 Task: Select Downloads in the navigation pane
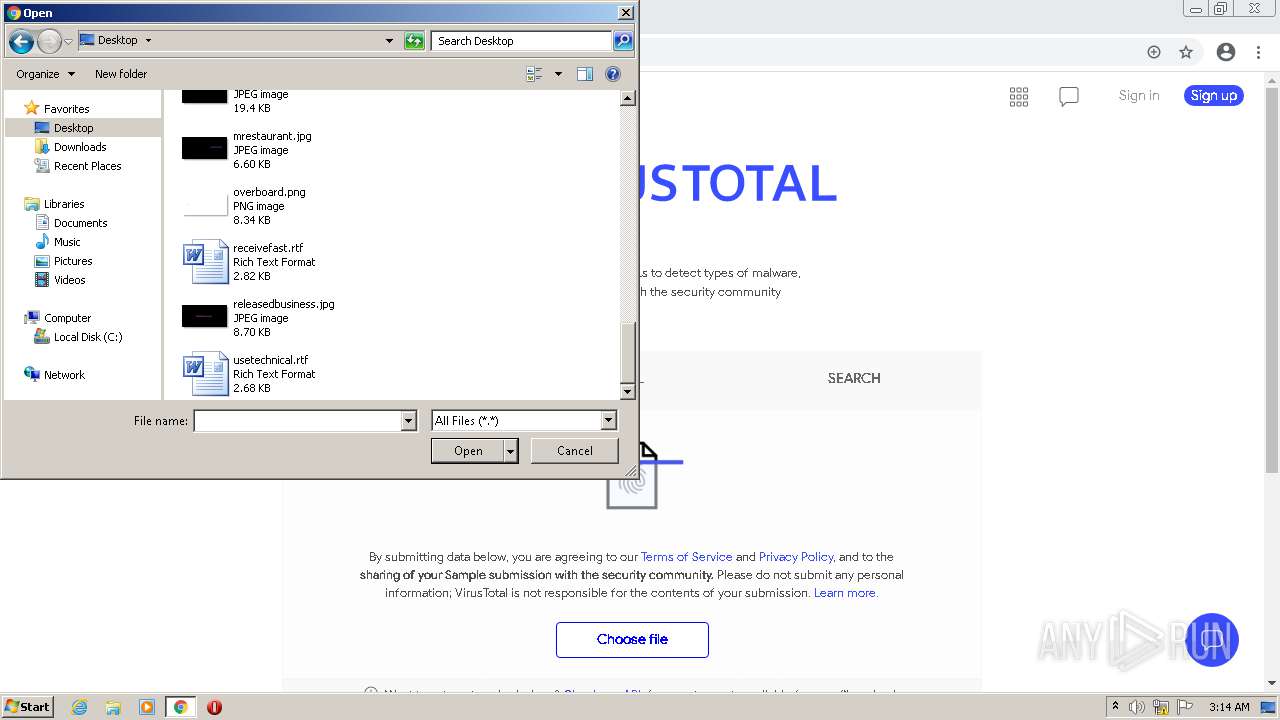click(x=80, y=147)
